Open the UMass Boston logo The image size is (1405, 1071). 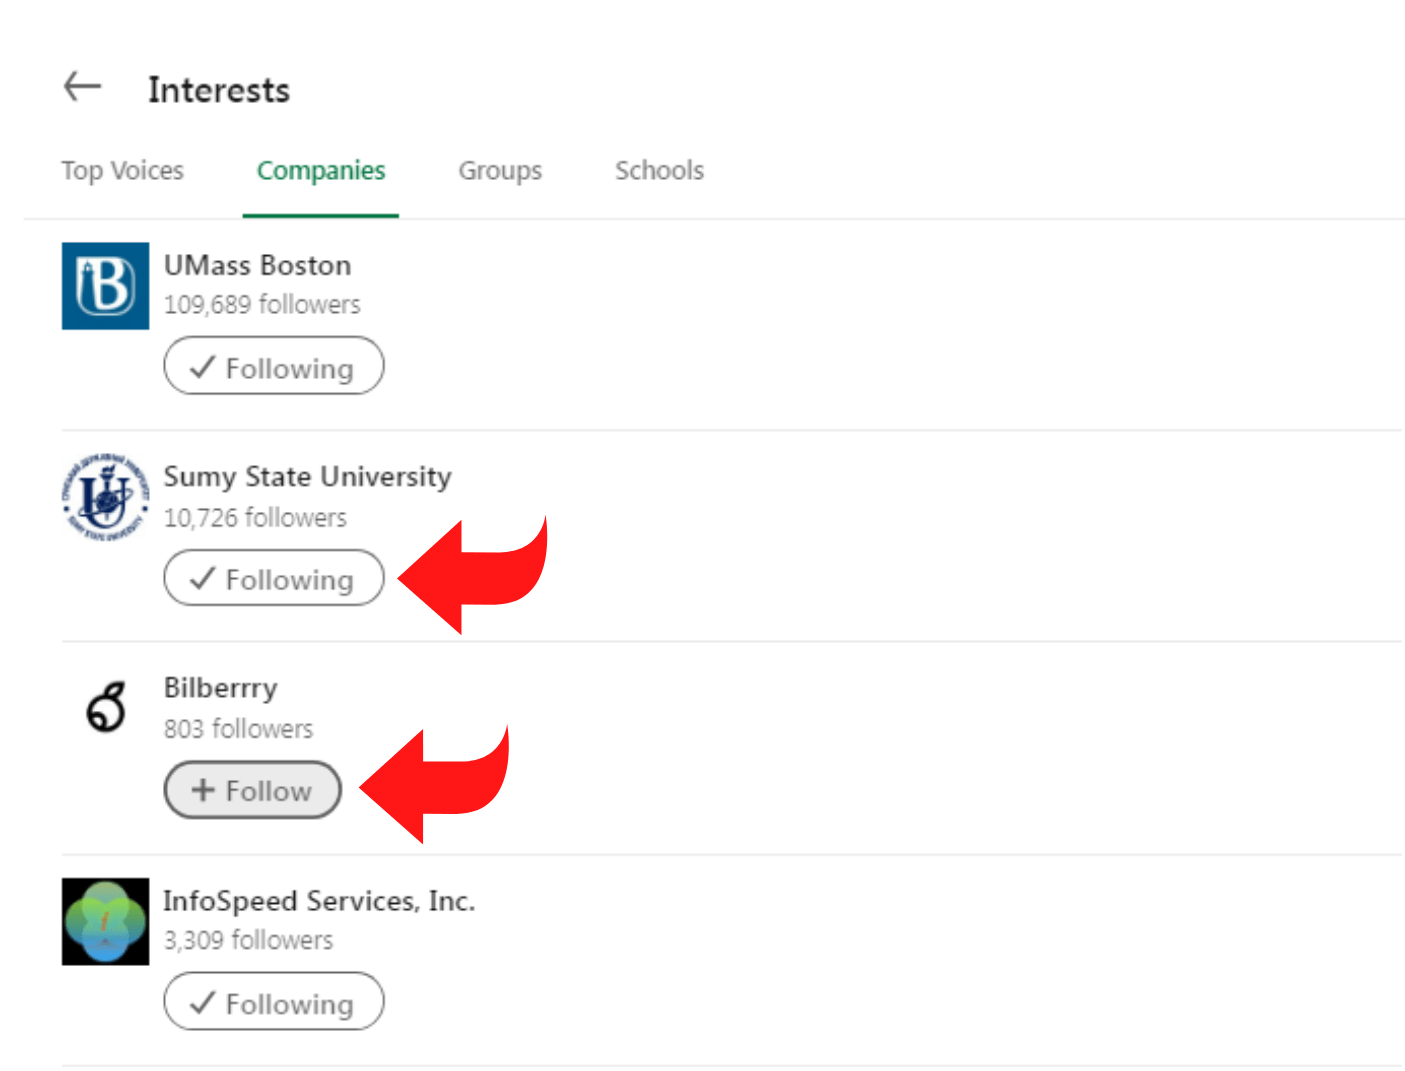pos(105,286)
